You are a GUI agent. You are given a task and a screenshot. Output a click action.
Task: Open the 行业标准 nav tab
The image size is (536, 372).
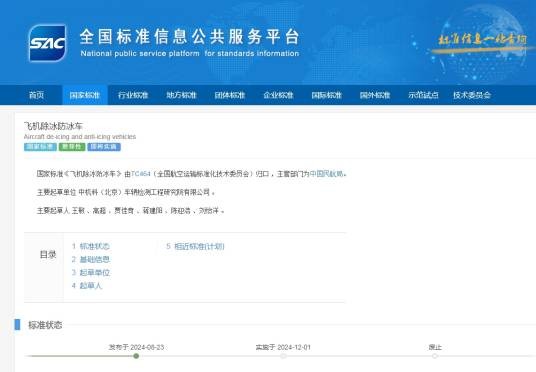click(133, 95)
